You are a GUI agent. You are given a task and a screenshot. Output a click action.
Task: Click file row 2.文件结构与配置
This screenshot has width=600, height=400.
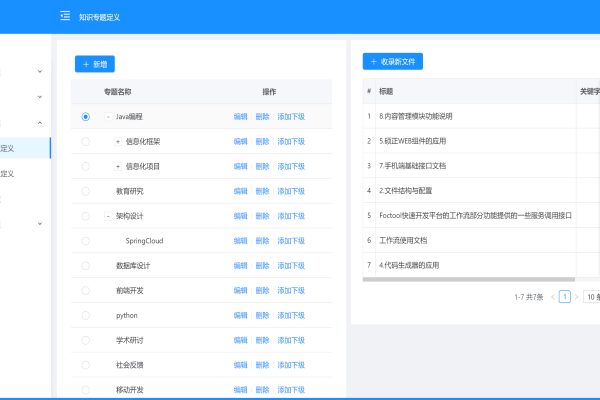pos(406,191)
